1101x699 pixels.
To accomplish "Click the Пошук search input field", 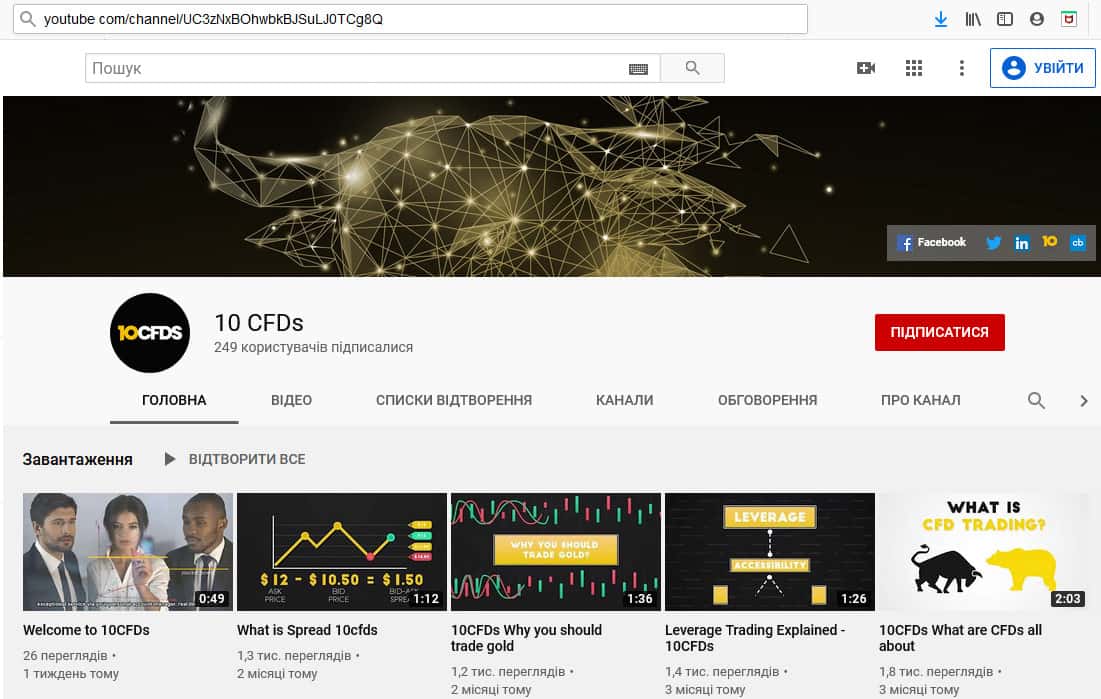I will [x=355, y=69].
